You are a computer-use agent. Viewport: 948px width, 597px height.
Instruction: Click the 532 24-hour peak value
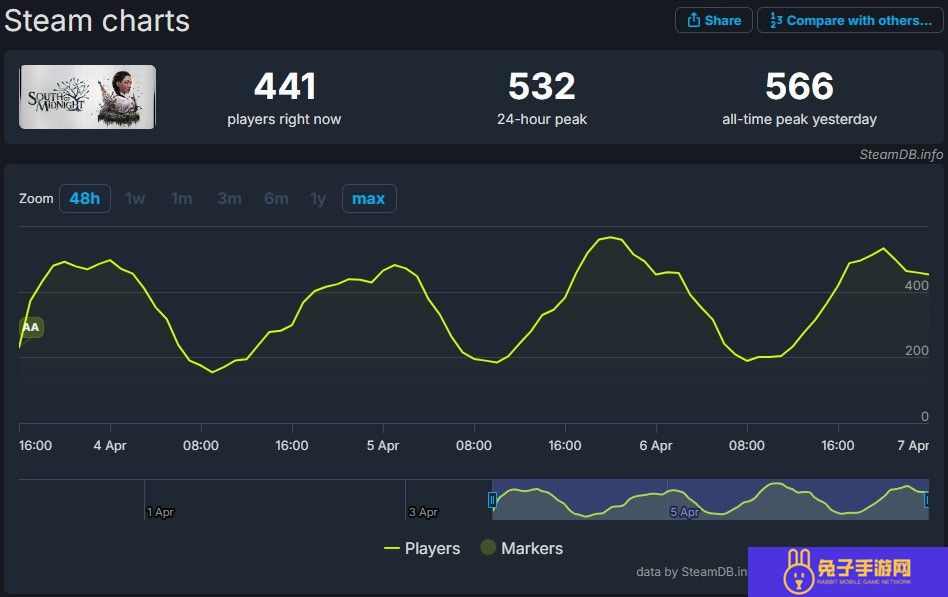[542, 86]
